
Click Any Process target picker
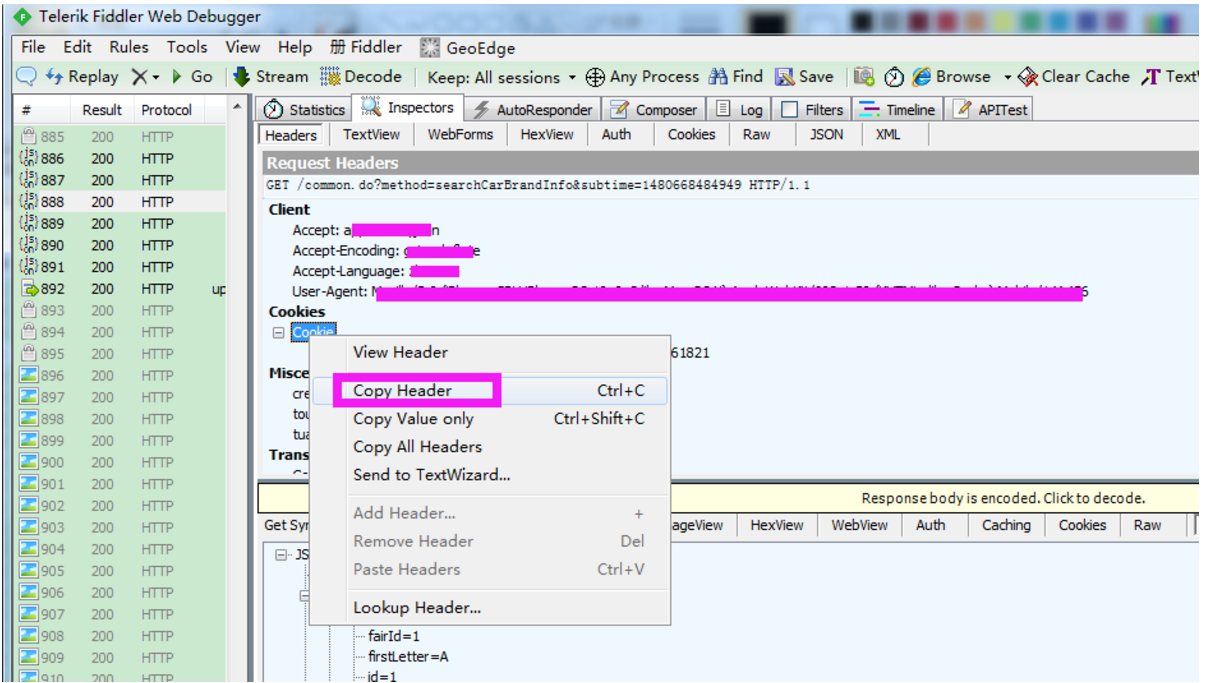(642, 77)
